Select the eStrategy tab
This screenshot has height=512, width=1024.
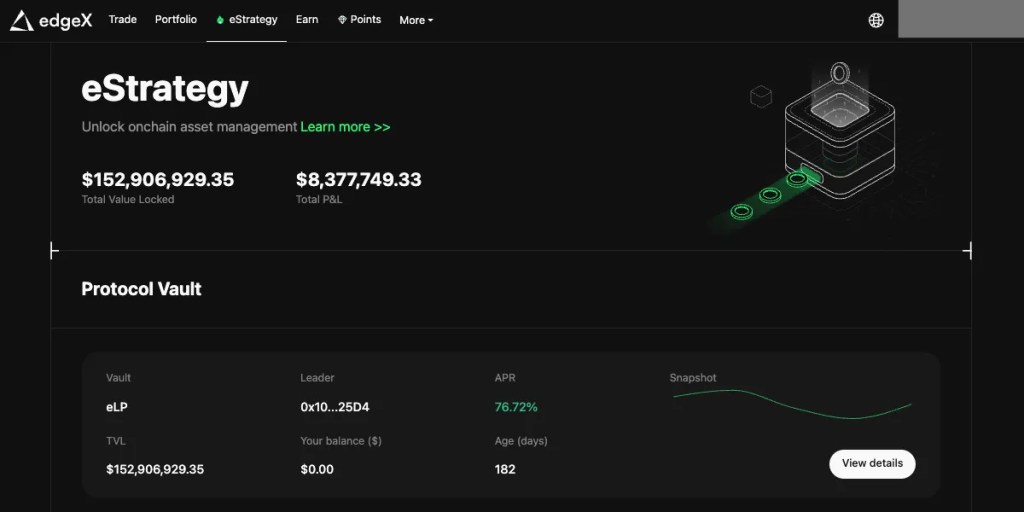pos(247,20)
